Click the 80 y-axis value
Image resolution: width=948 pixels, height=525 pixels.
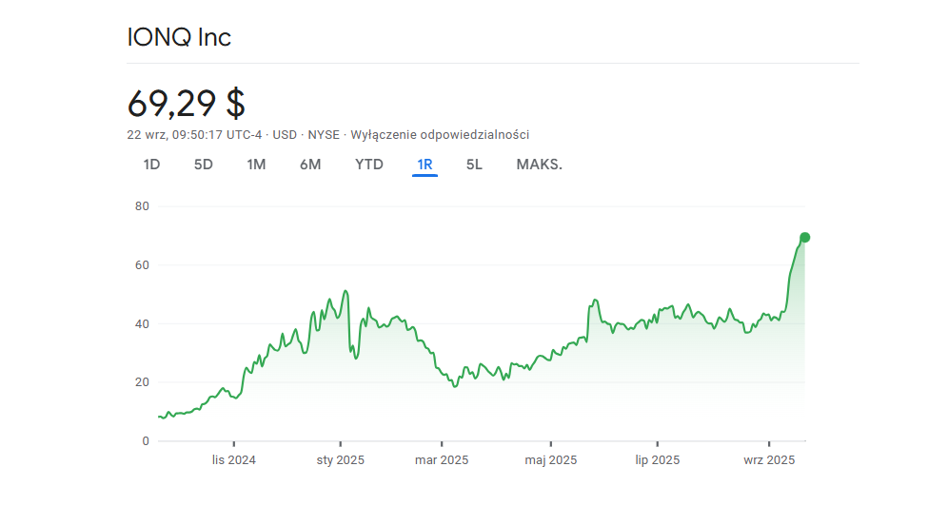click(142, 206)
